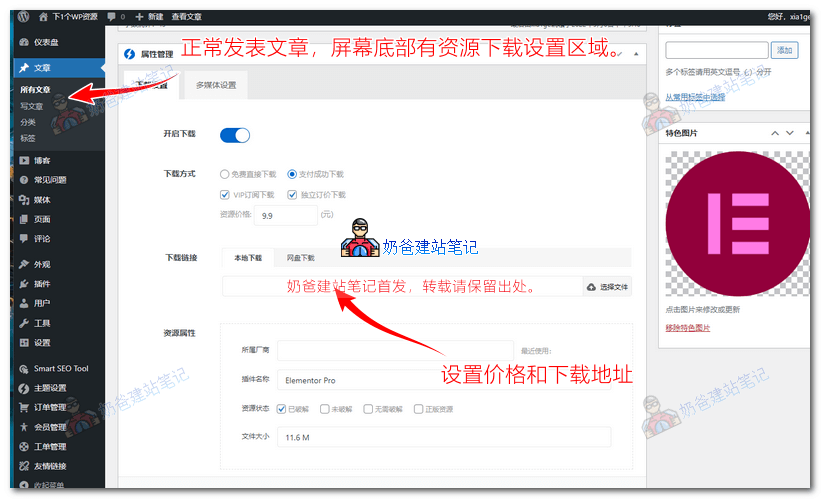The width and height of the screenshot is (821, 499).
Task: Open 友情链接 links icon
Action: (24, 466)
